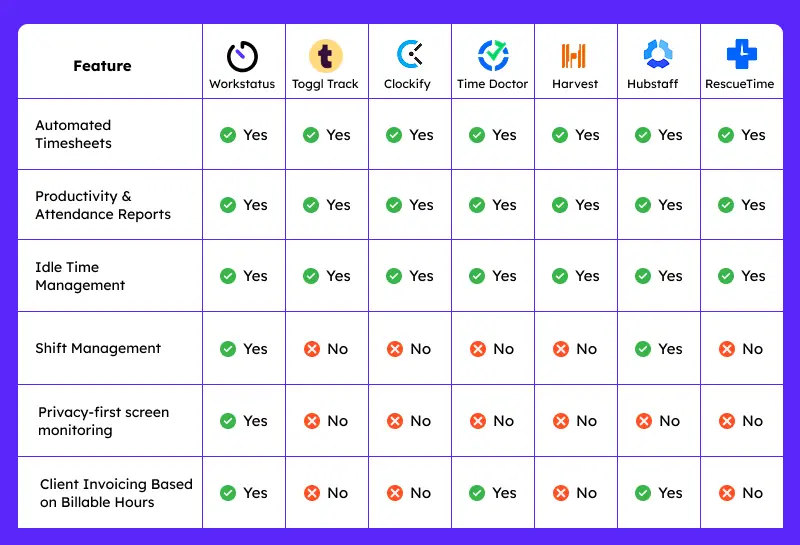Click Privacy-first screen monitoring label
The width and height of the screenshot is (800, 545).
(x=103, y=421)
